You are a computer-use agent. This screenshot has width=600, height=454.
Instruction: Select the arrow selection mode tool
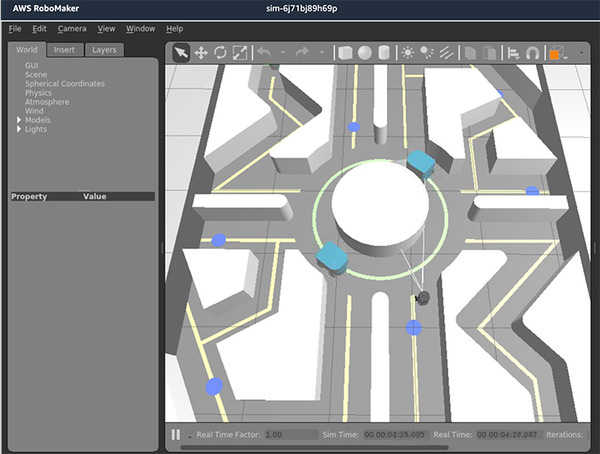point(181,52)
